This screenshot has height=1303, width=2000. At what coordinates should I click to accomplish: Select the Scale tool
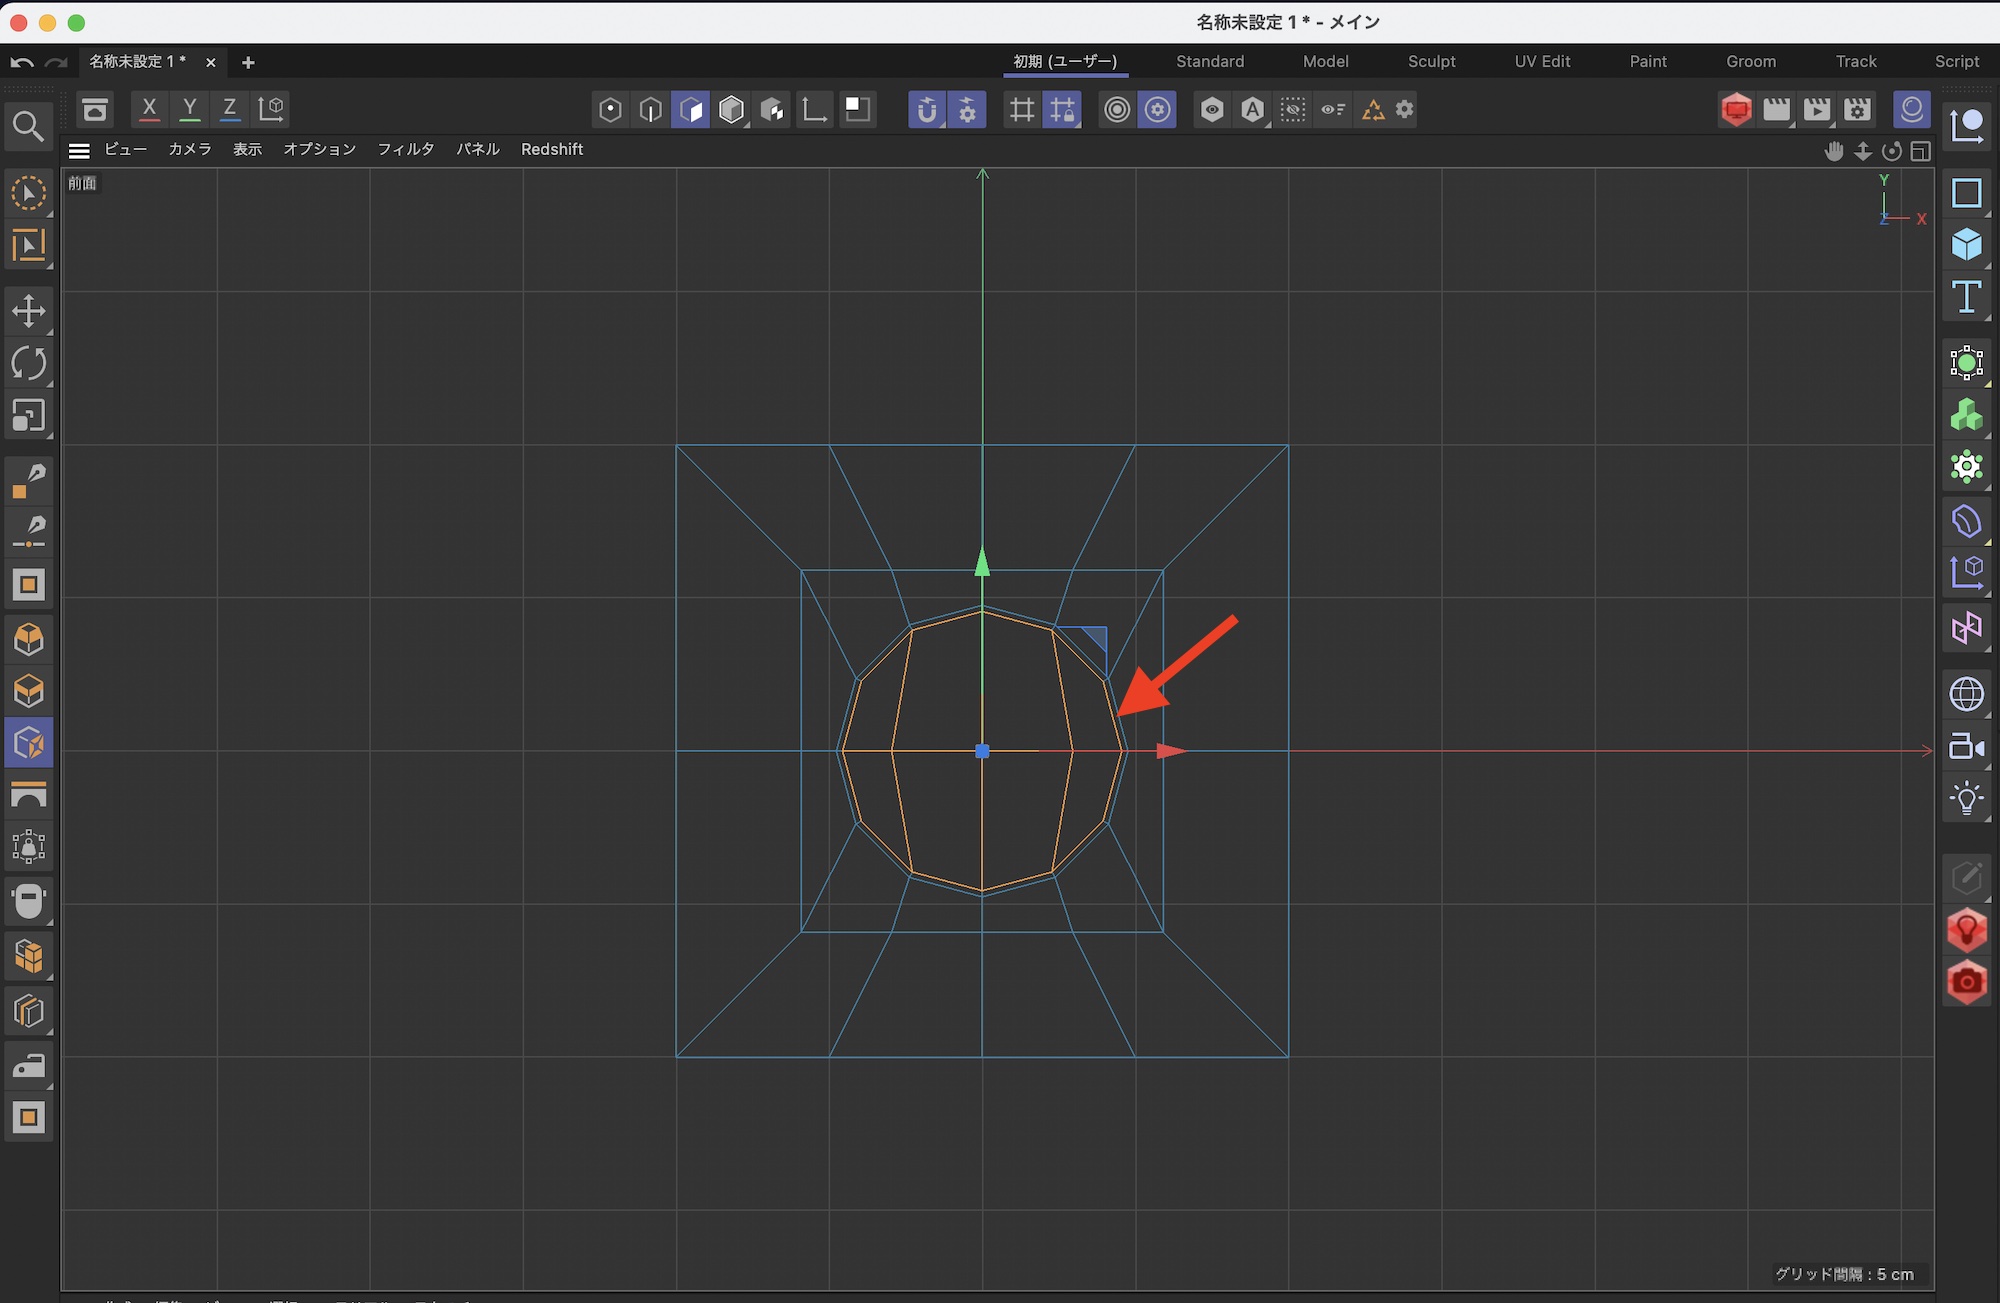point(28,416)
